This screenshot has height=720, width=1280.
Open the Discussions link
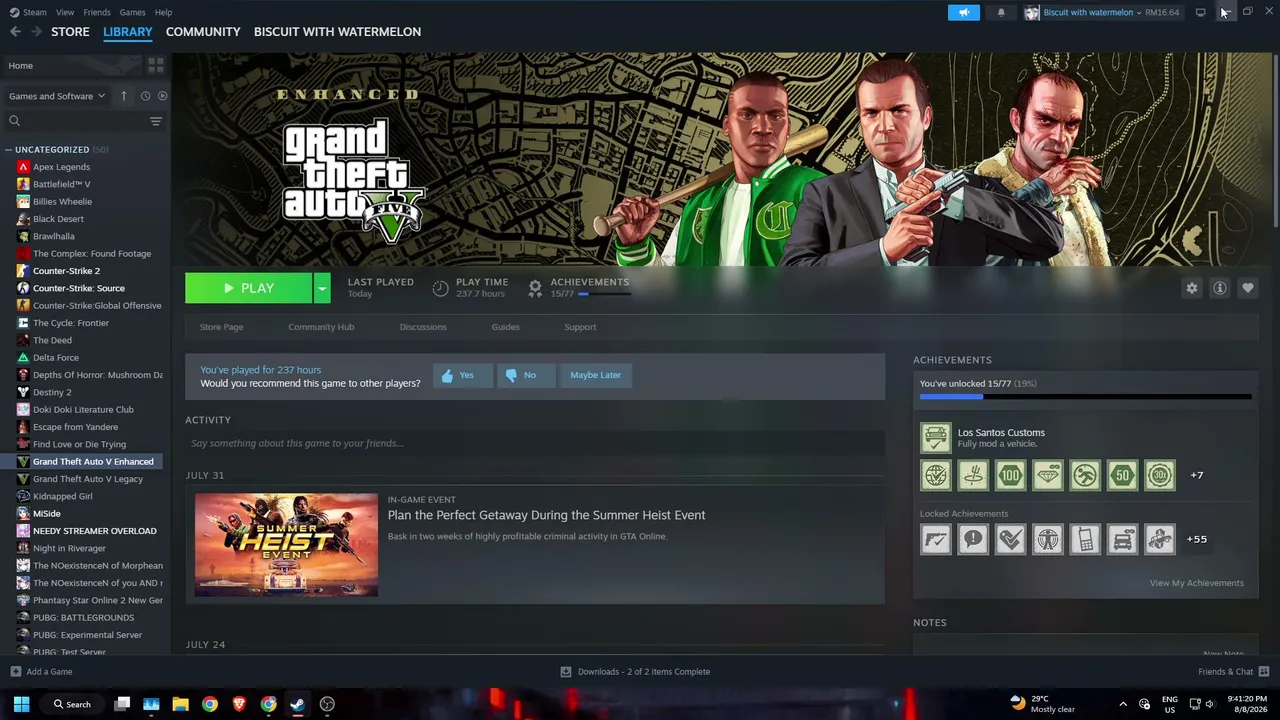423,327
